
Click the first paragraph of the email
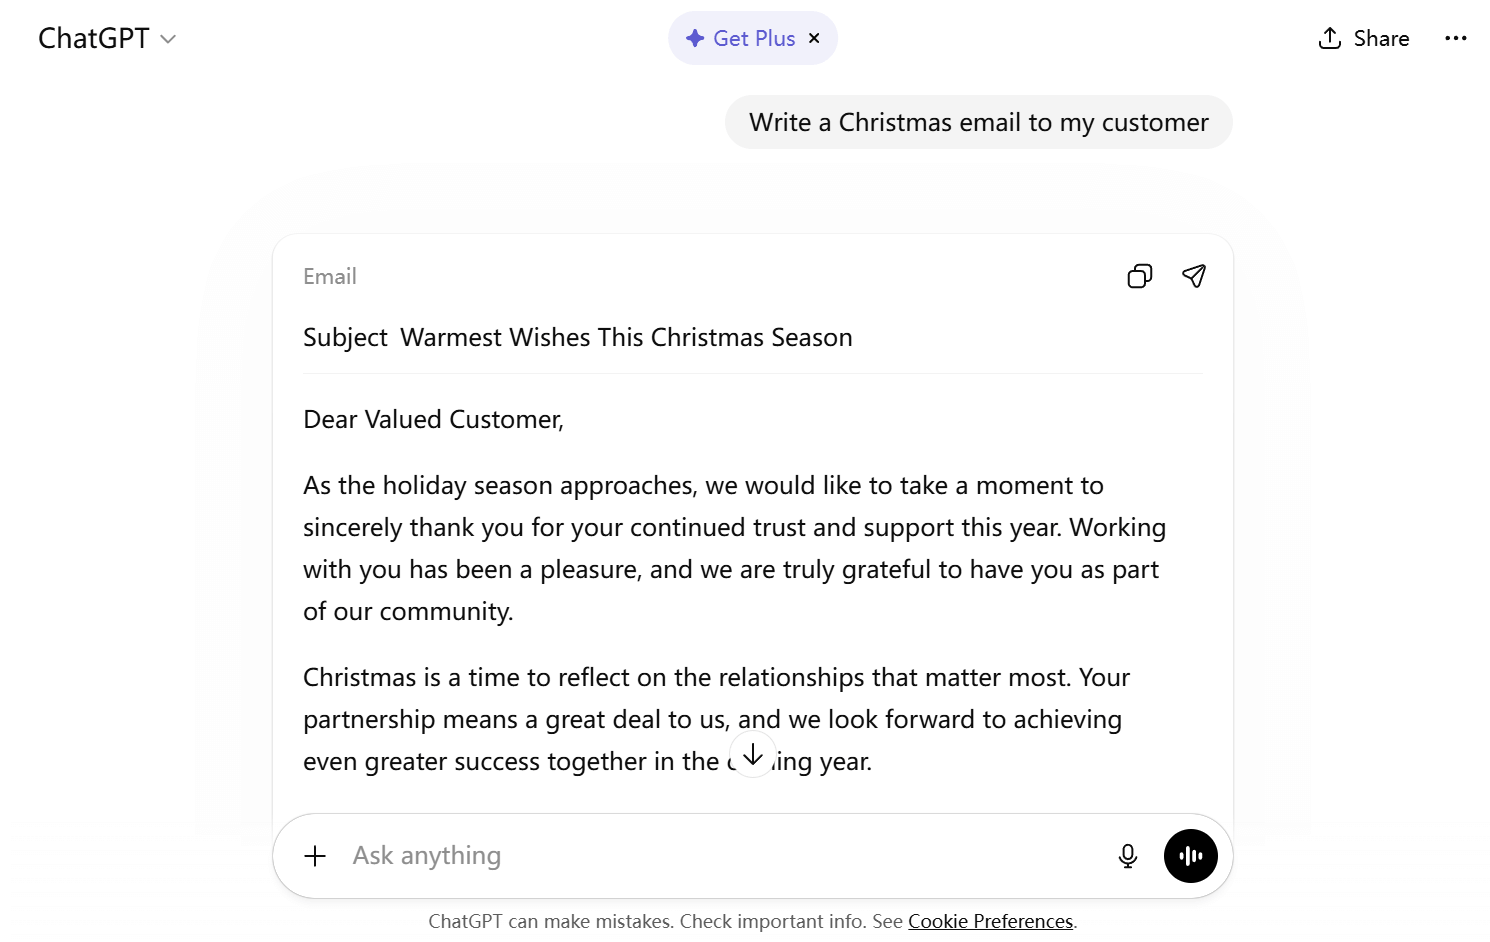(734, 548)
